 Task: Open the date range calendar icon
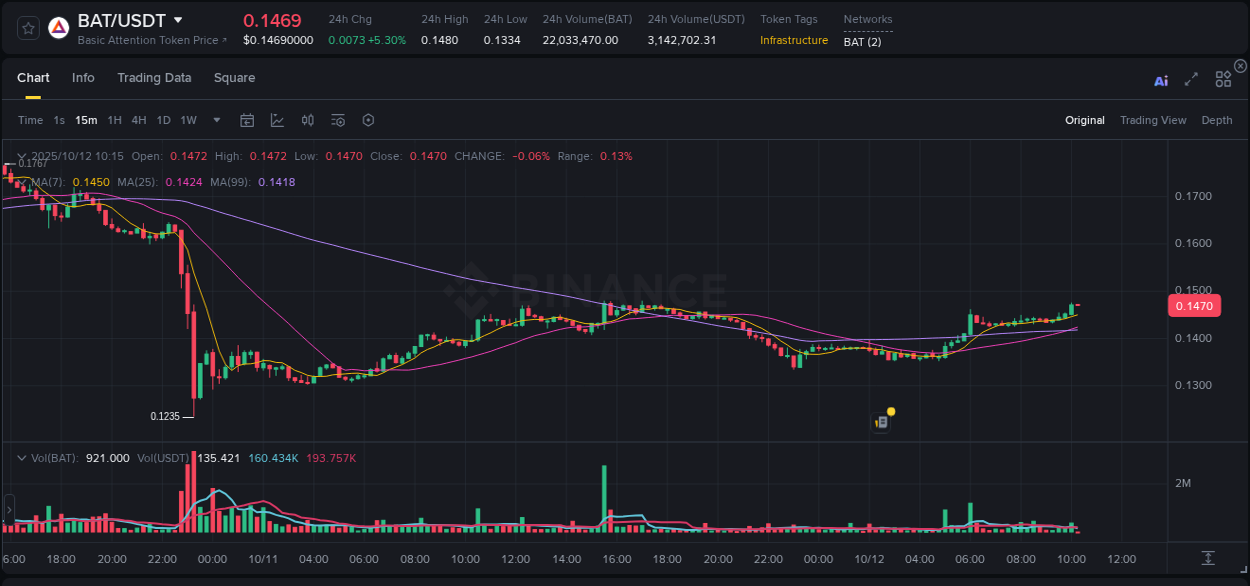pos(247,120)
